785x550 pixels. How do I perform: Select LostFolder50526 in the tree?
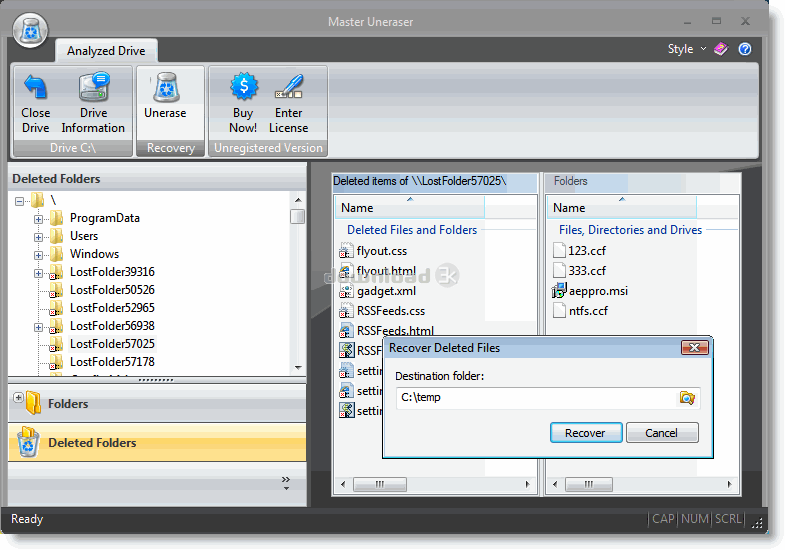click(112, 290)
